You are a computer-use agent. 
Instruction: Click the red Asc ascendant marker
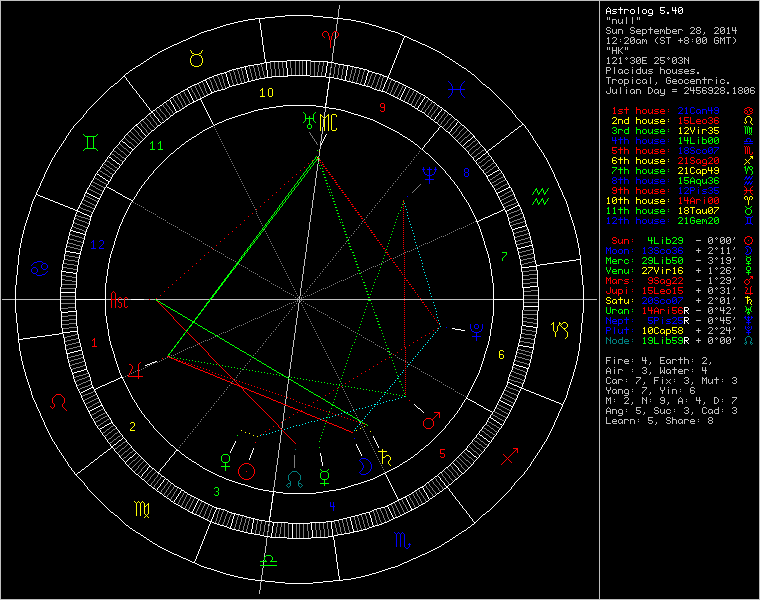[119, 300]
